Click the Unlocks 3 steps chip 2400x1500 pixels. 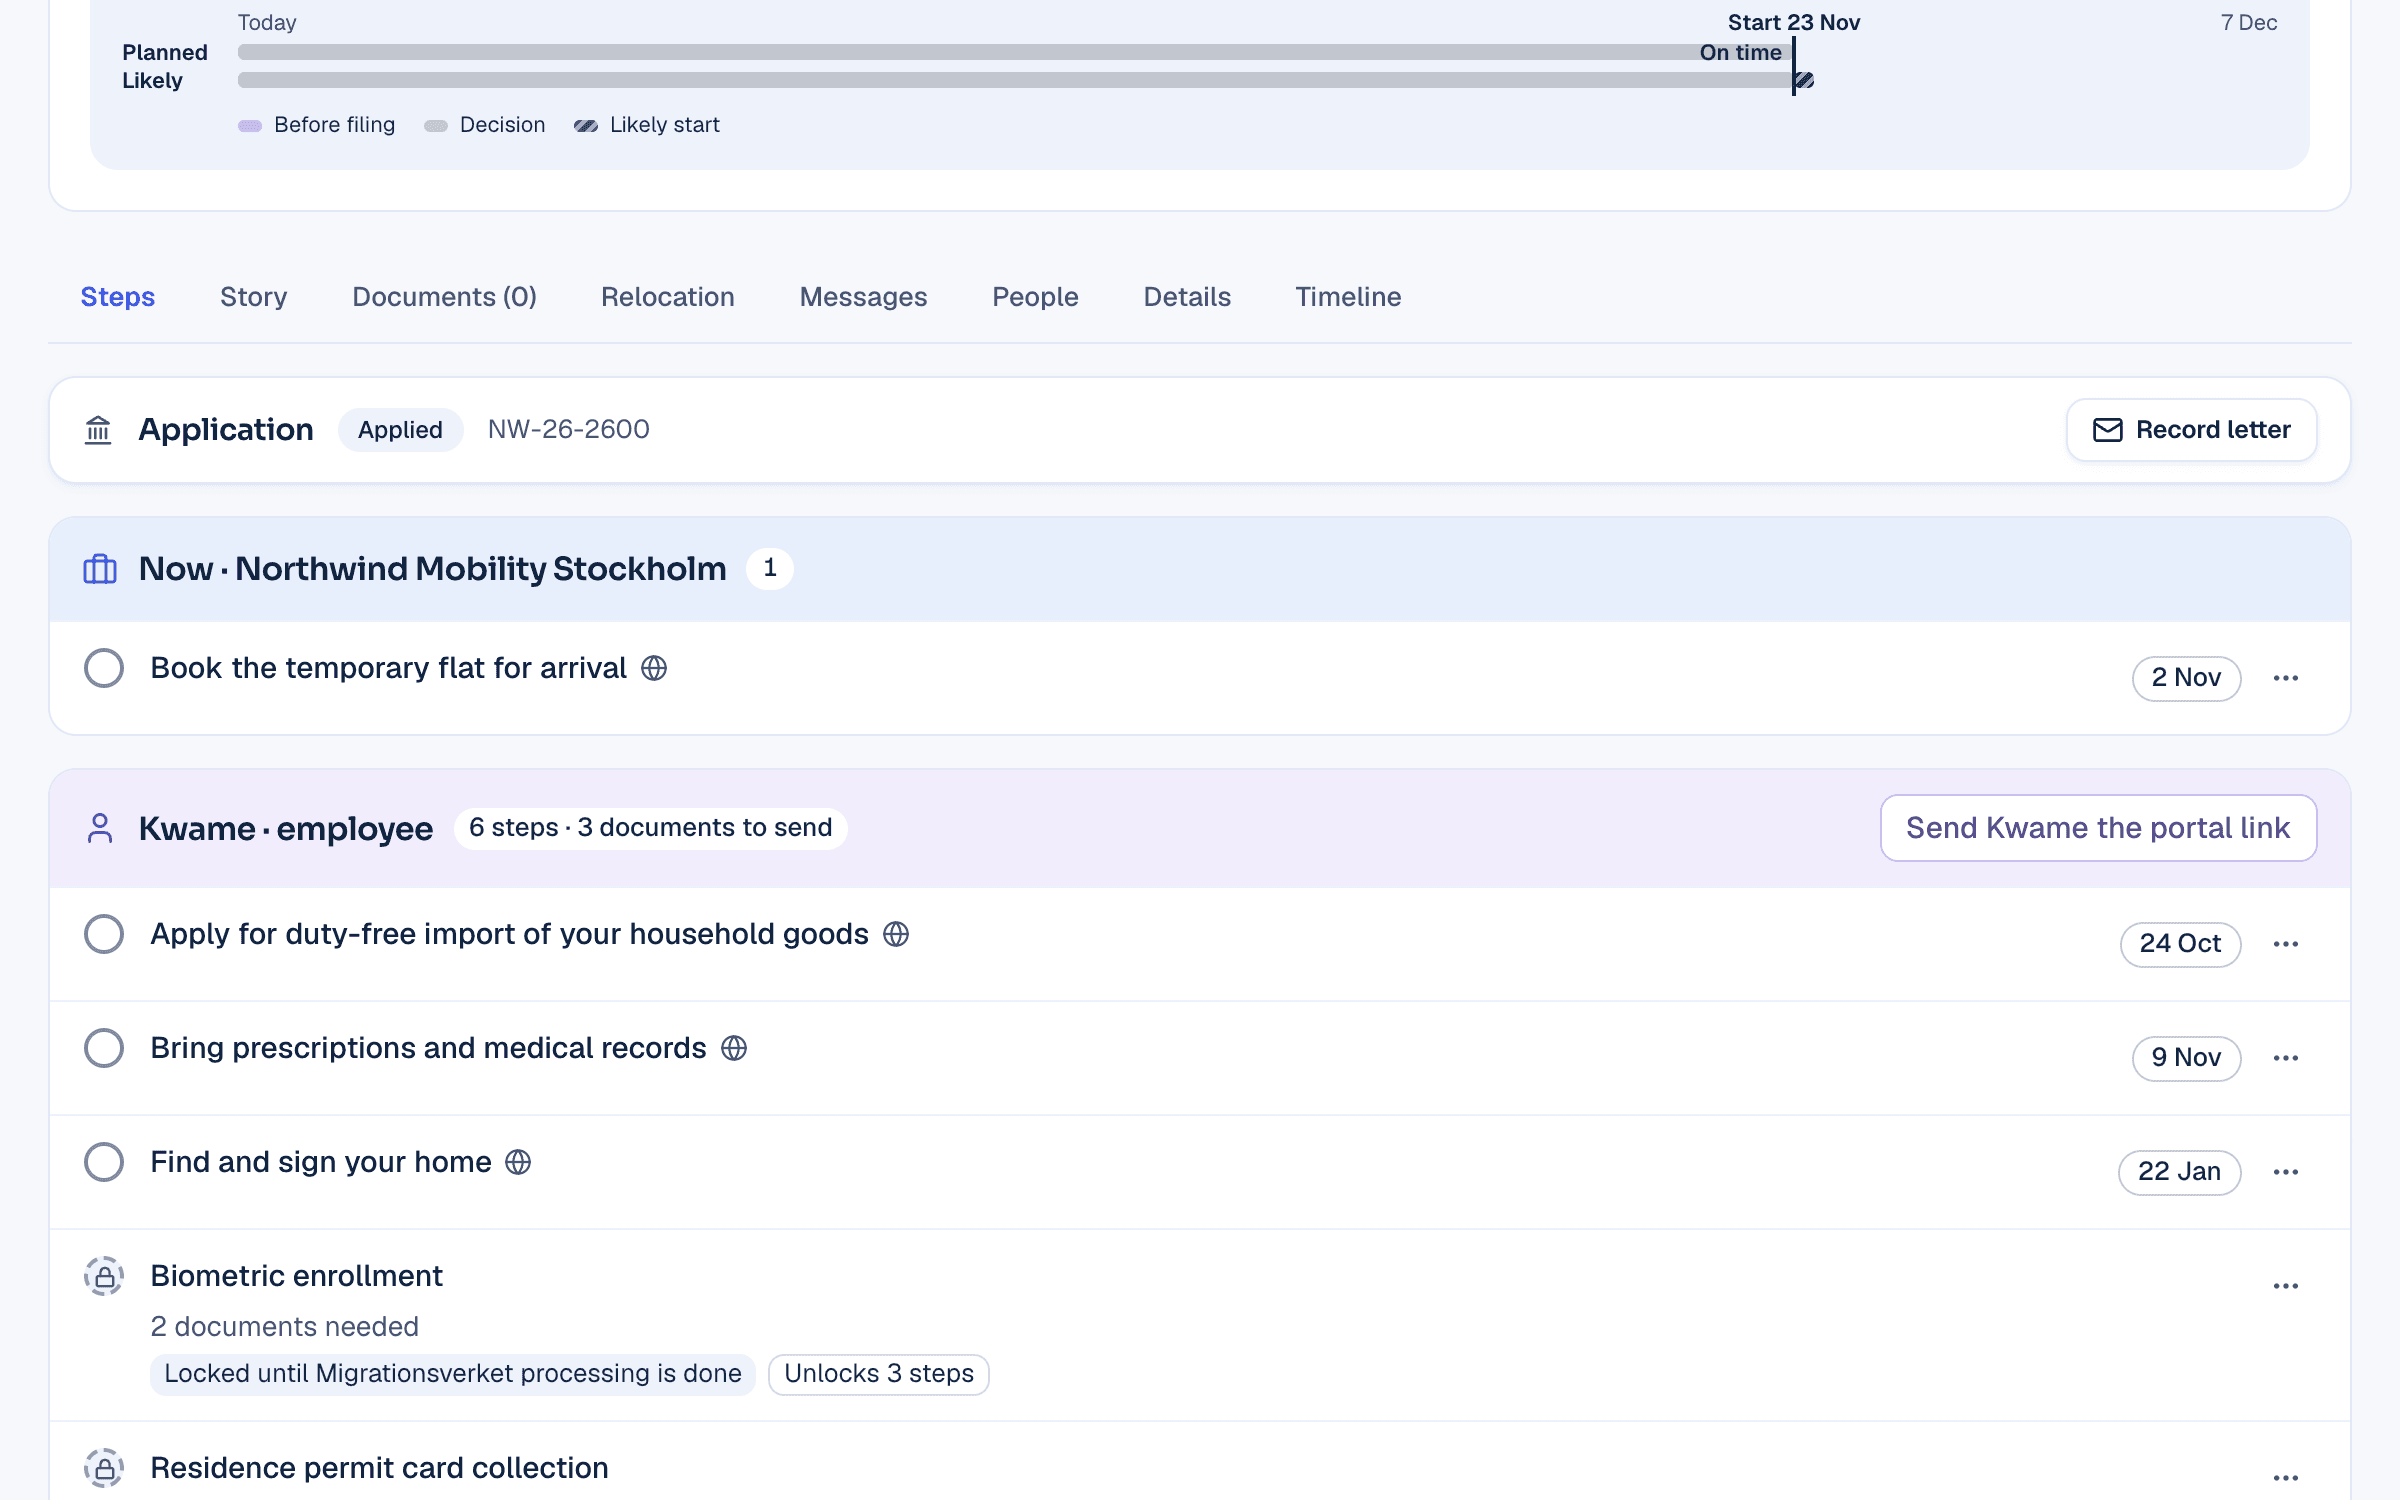[x=879, y=1374]
